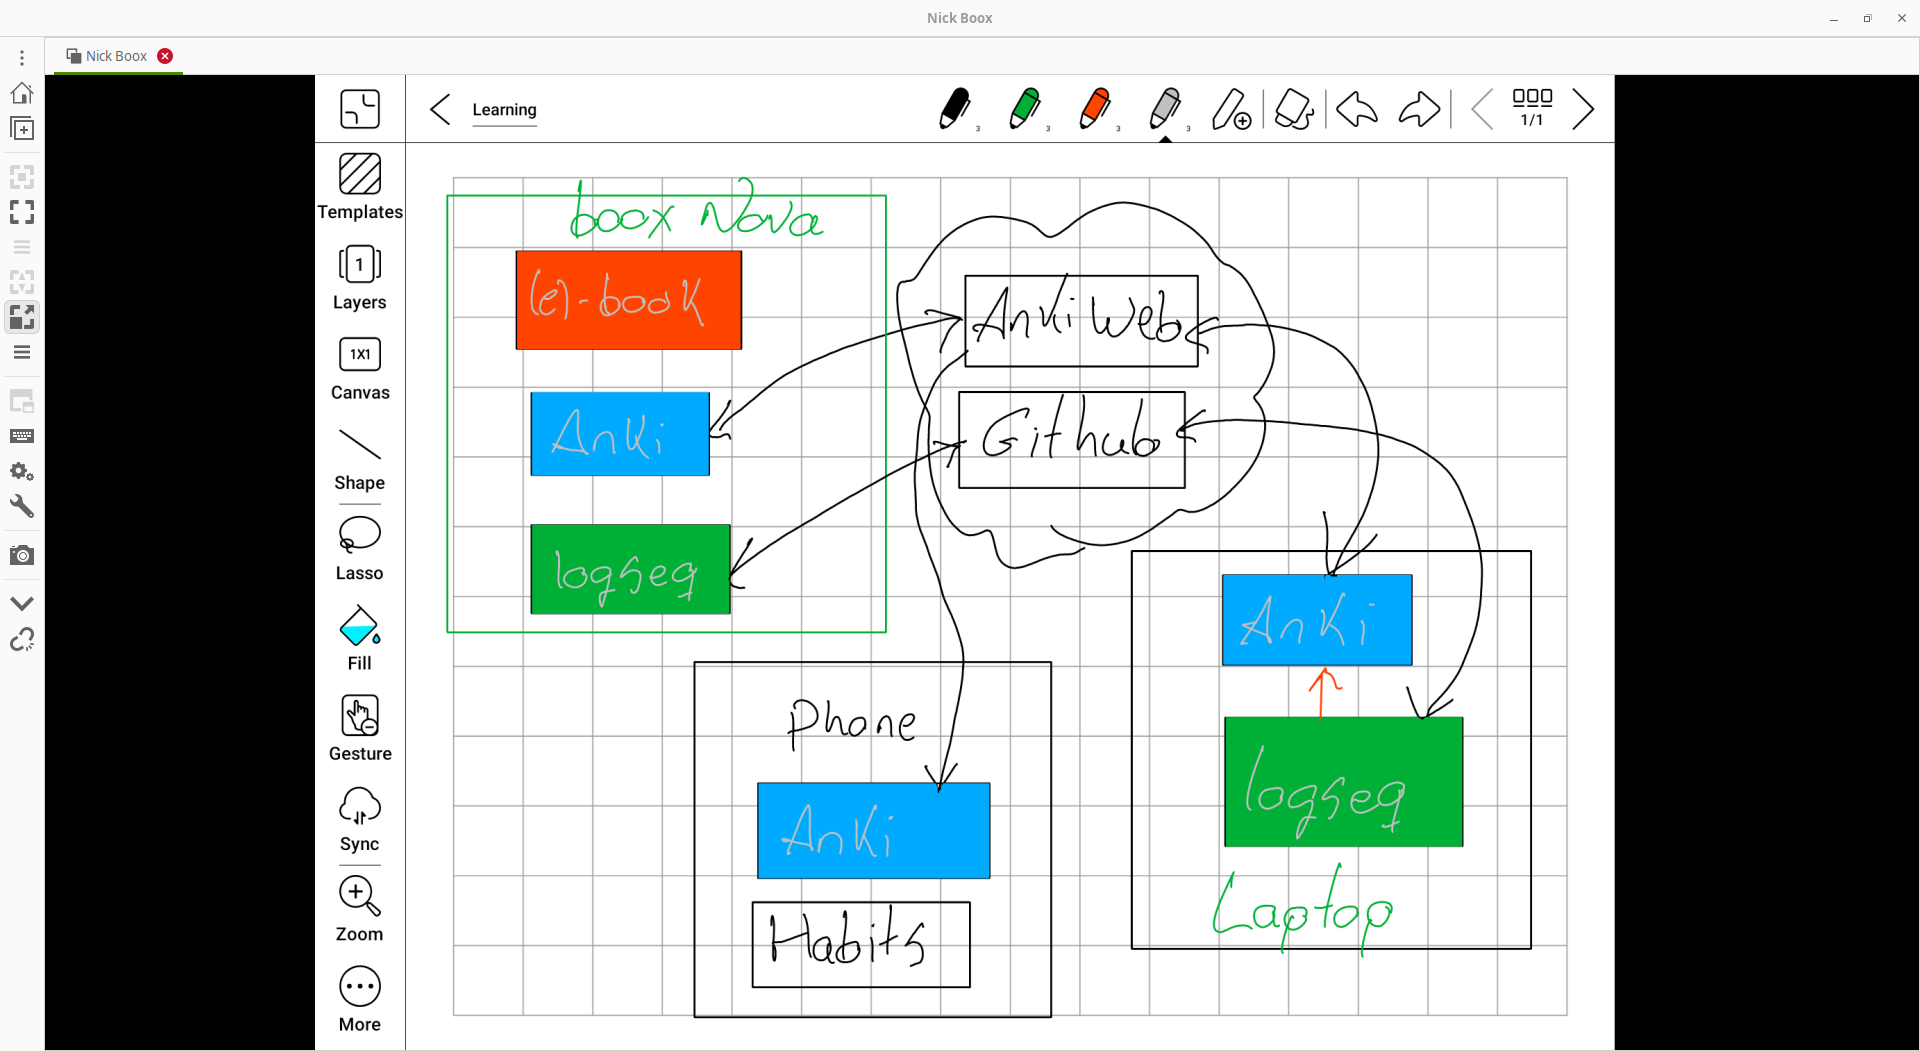The width and height of the screenshot is (1920, 1051).
Task: Click the orange (e)-book box
Action: (x=629, y=300)
